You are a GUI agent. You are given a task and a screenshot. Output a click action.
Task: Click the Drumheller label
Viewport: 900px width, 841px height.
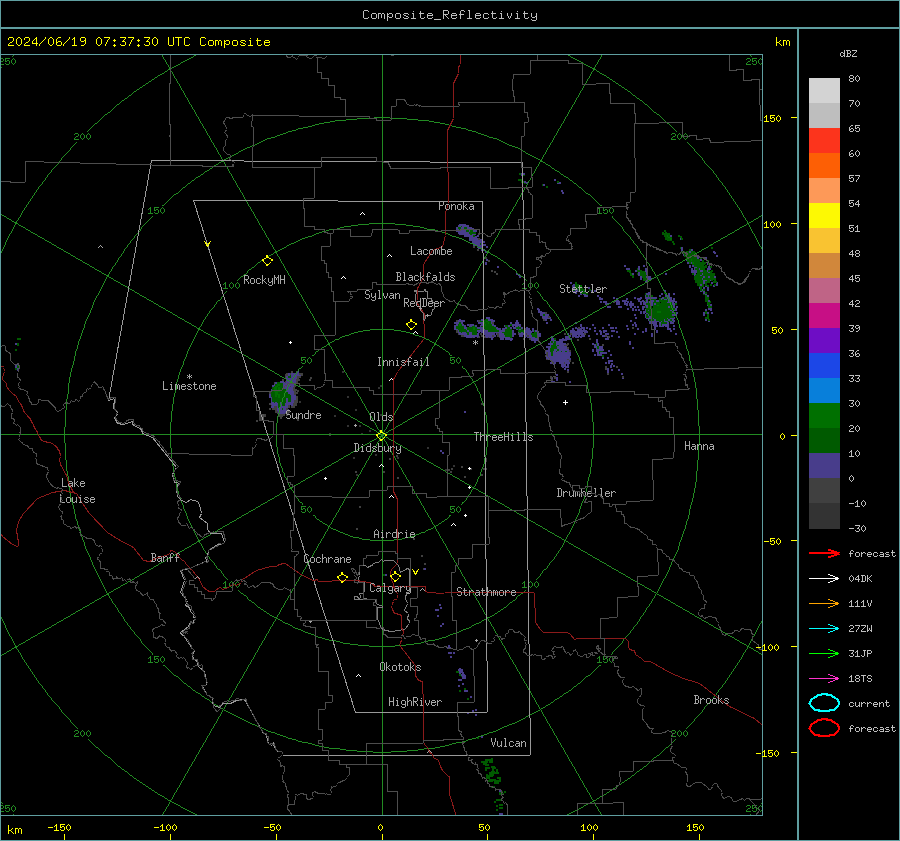[x=586, y=493]
